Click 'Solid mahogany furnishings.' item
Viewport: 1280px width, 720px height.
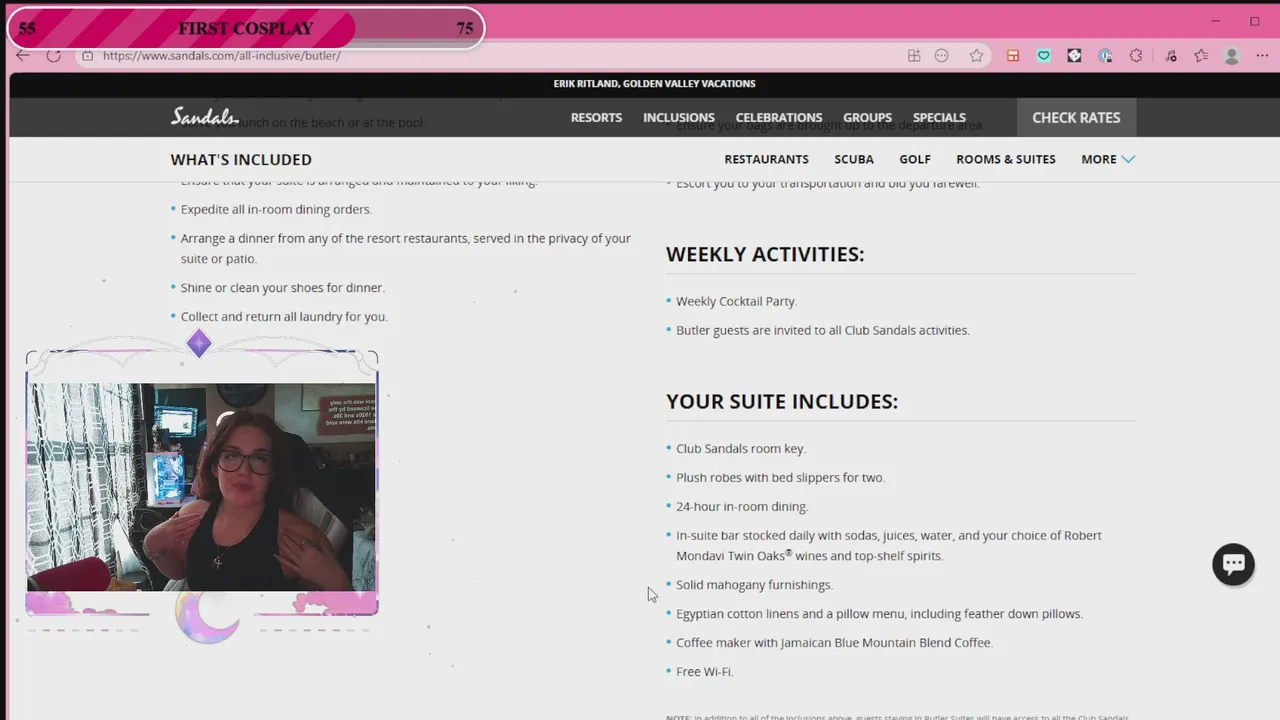(x=754, y=585)
